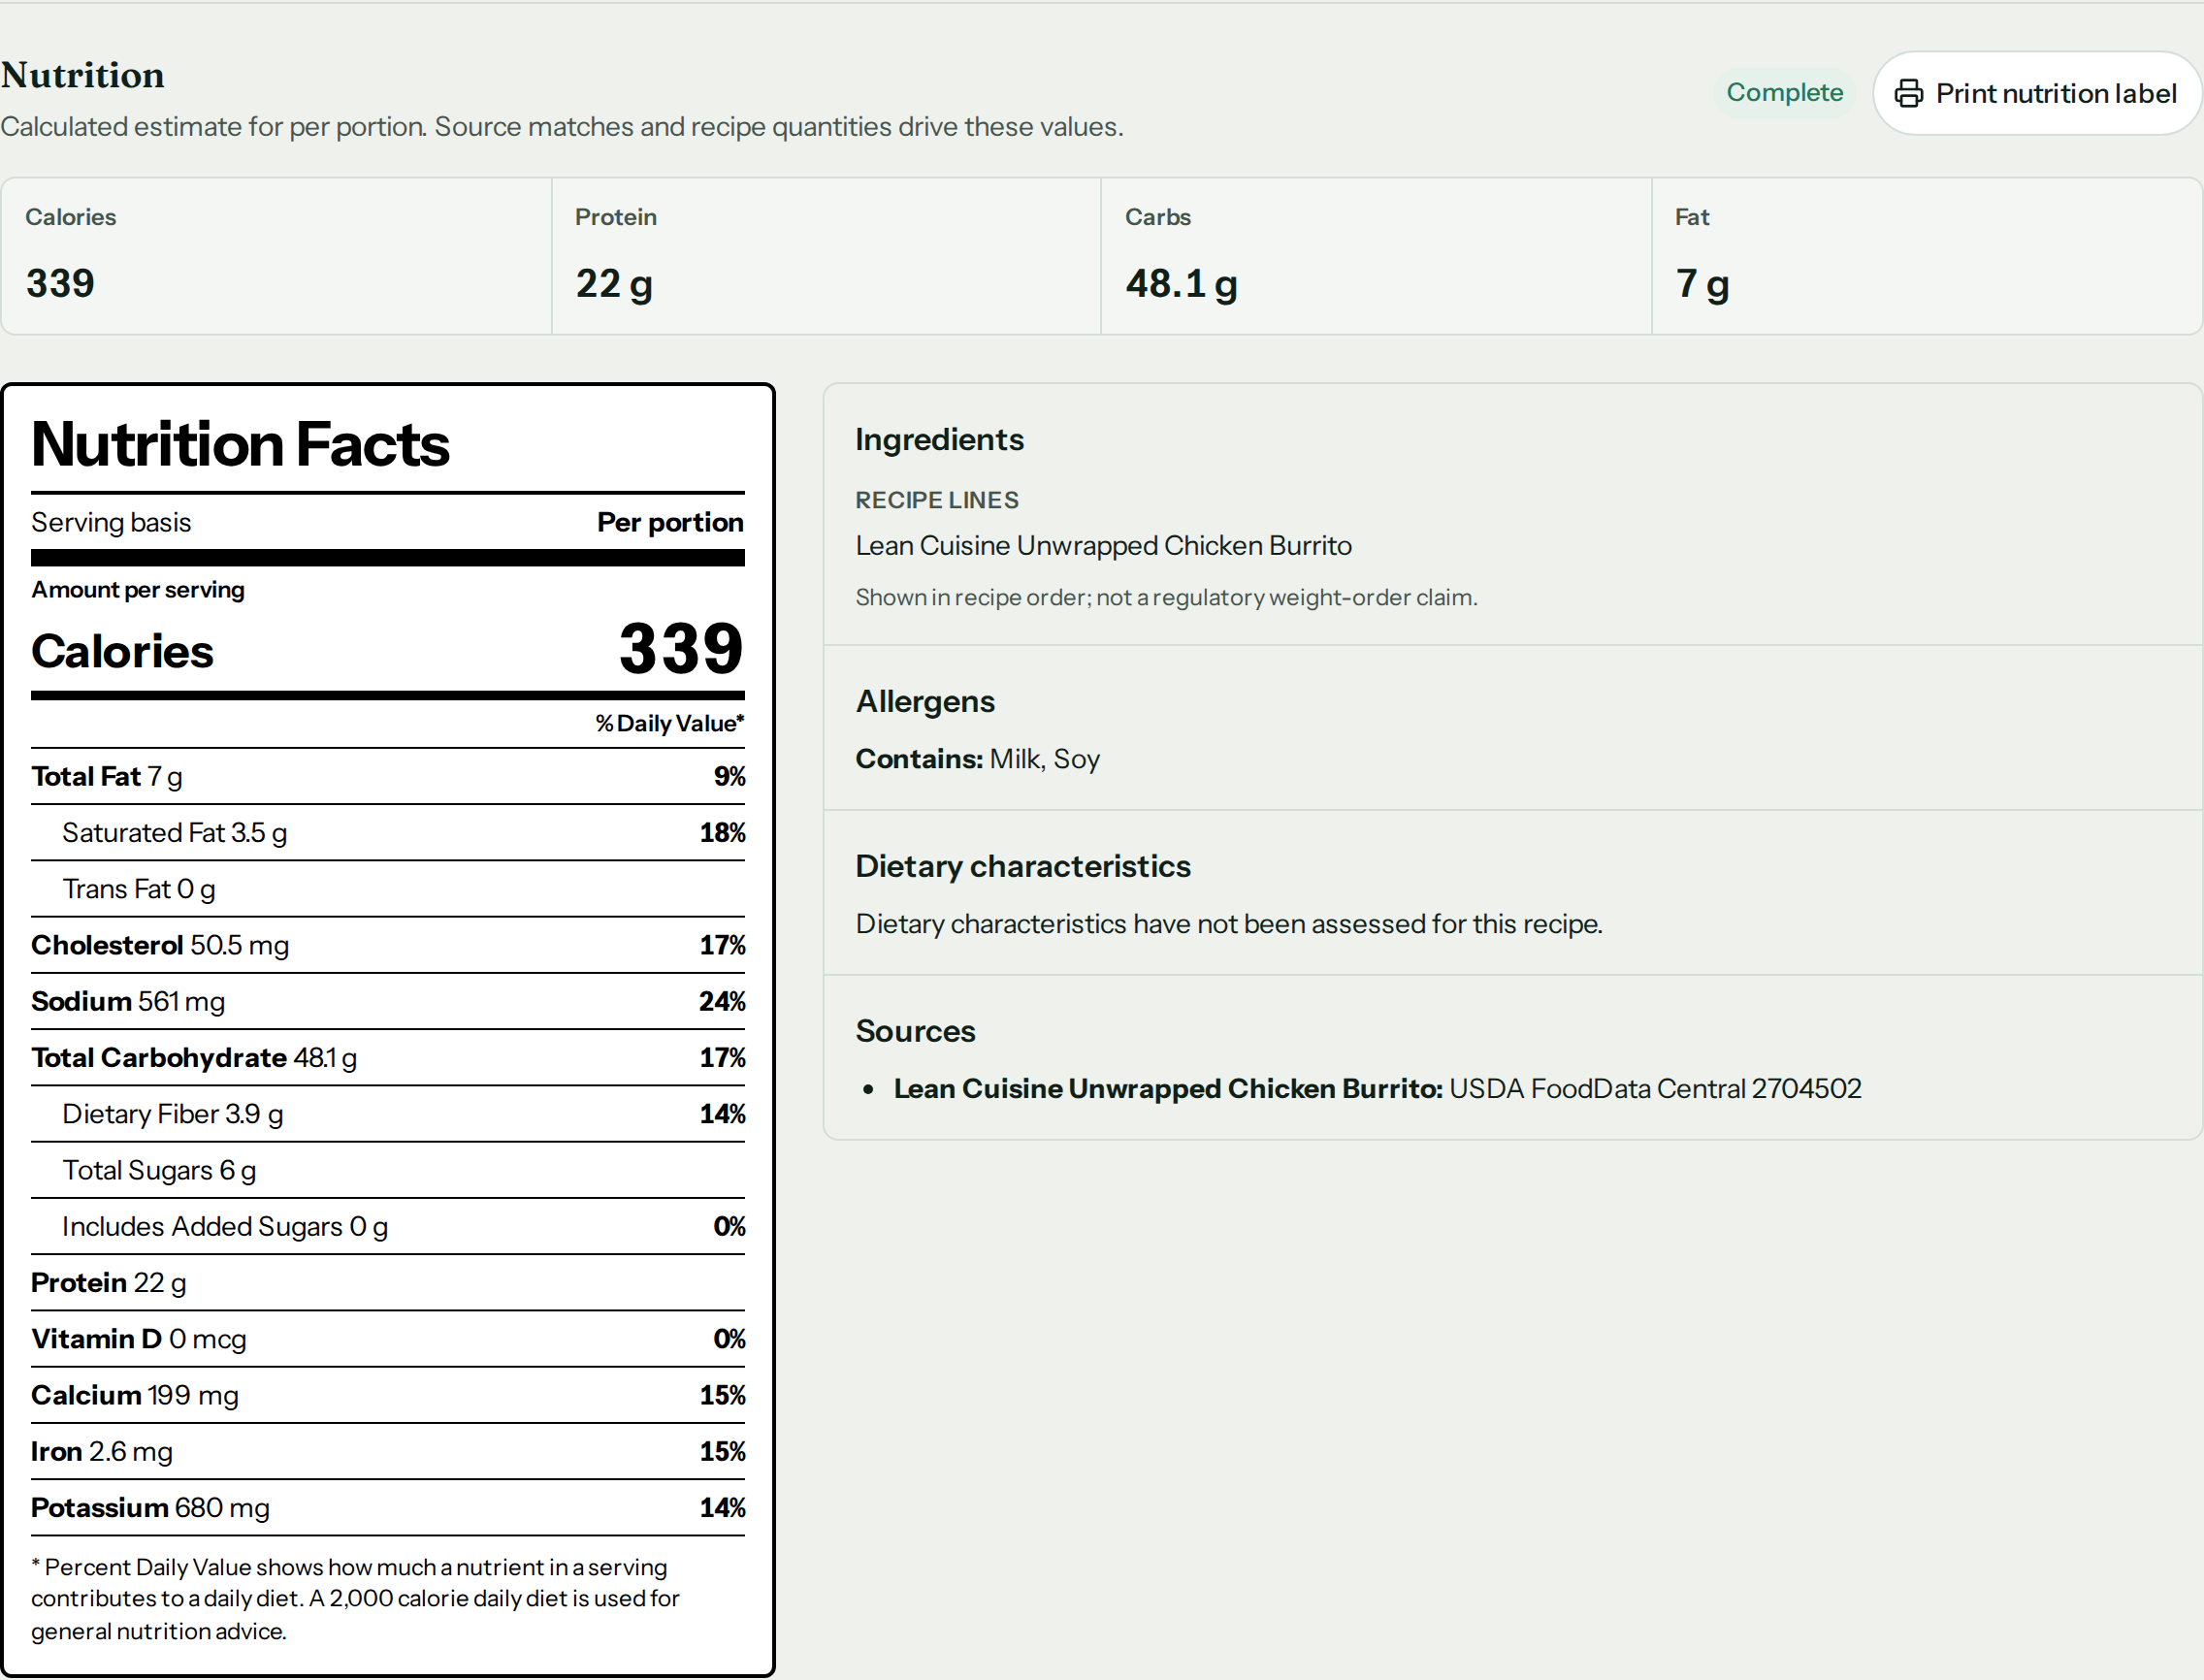
Task: Click the RECIPE LINES subheading
Action: coord(936,500)
